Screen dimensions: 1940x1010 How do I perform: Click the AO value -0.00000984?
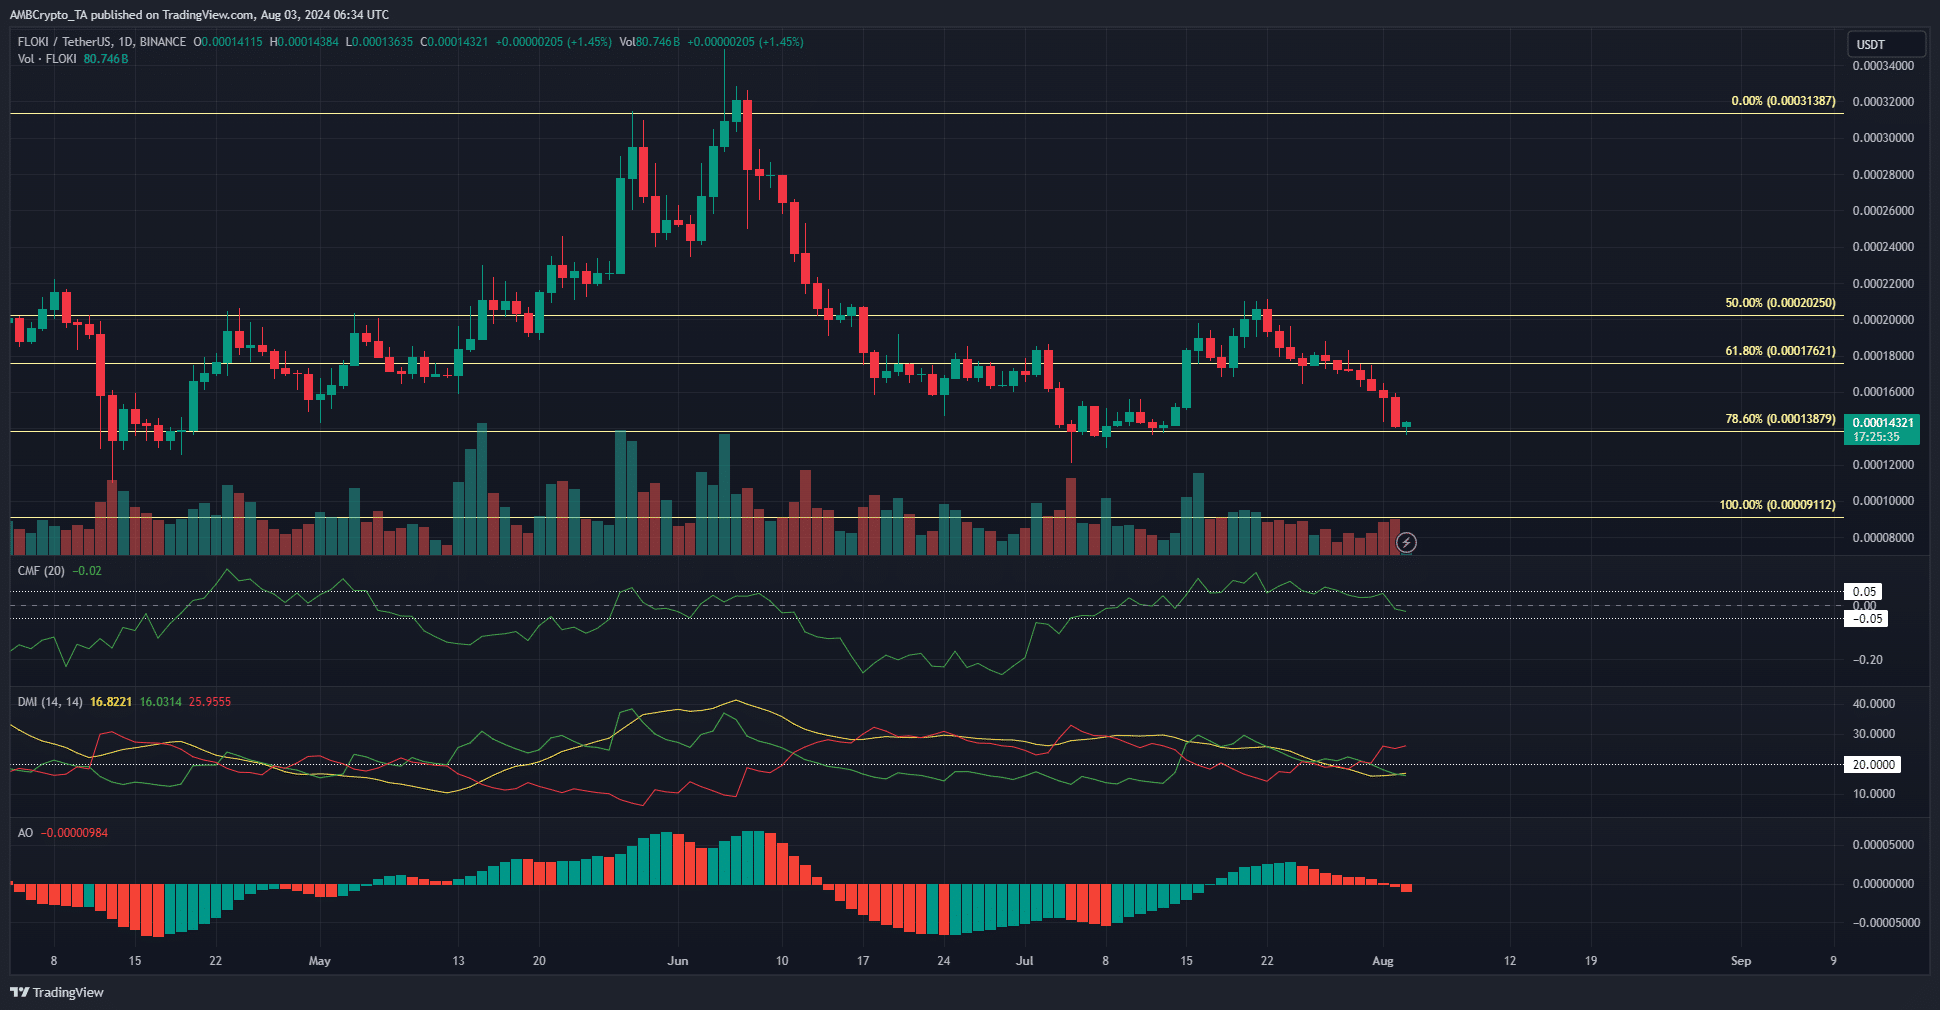[x=74, y=833]
